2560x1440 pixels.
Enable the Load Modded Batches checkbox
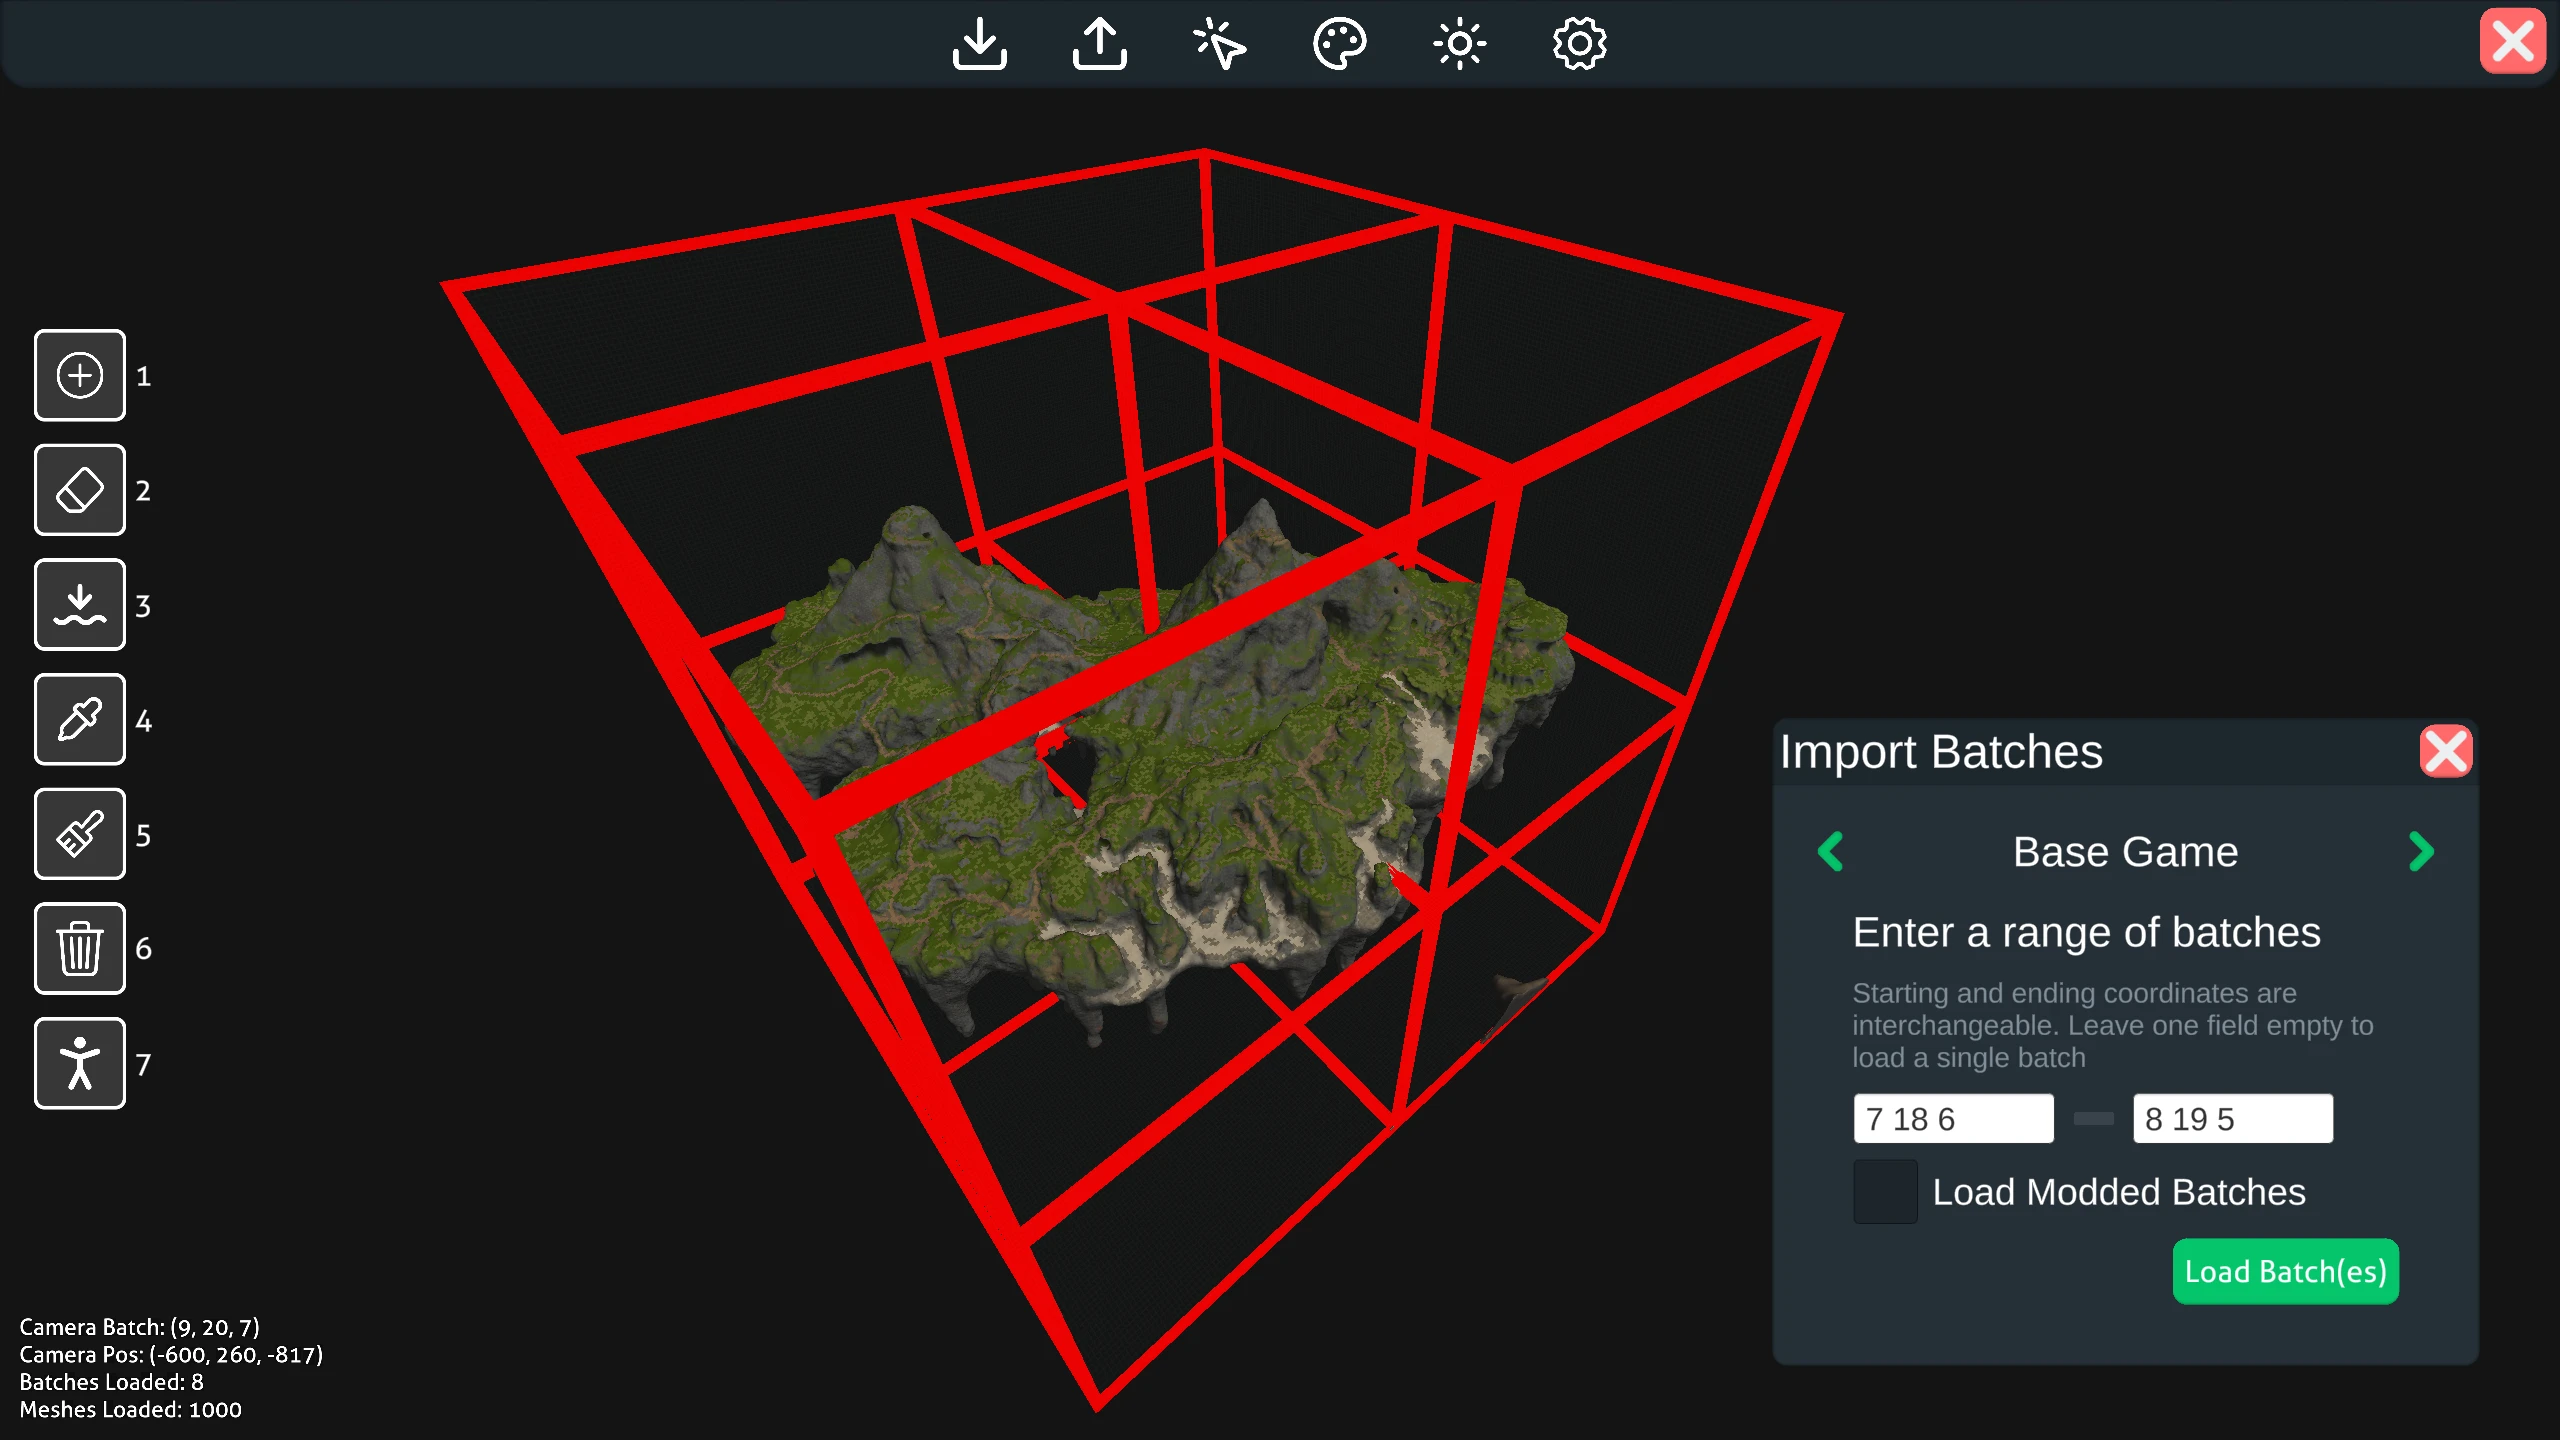(x=1885, y=1191)
